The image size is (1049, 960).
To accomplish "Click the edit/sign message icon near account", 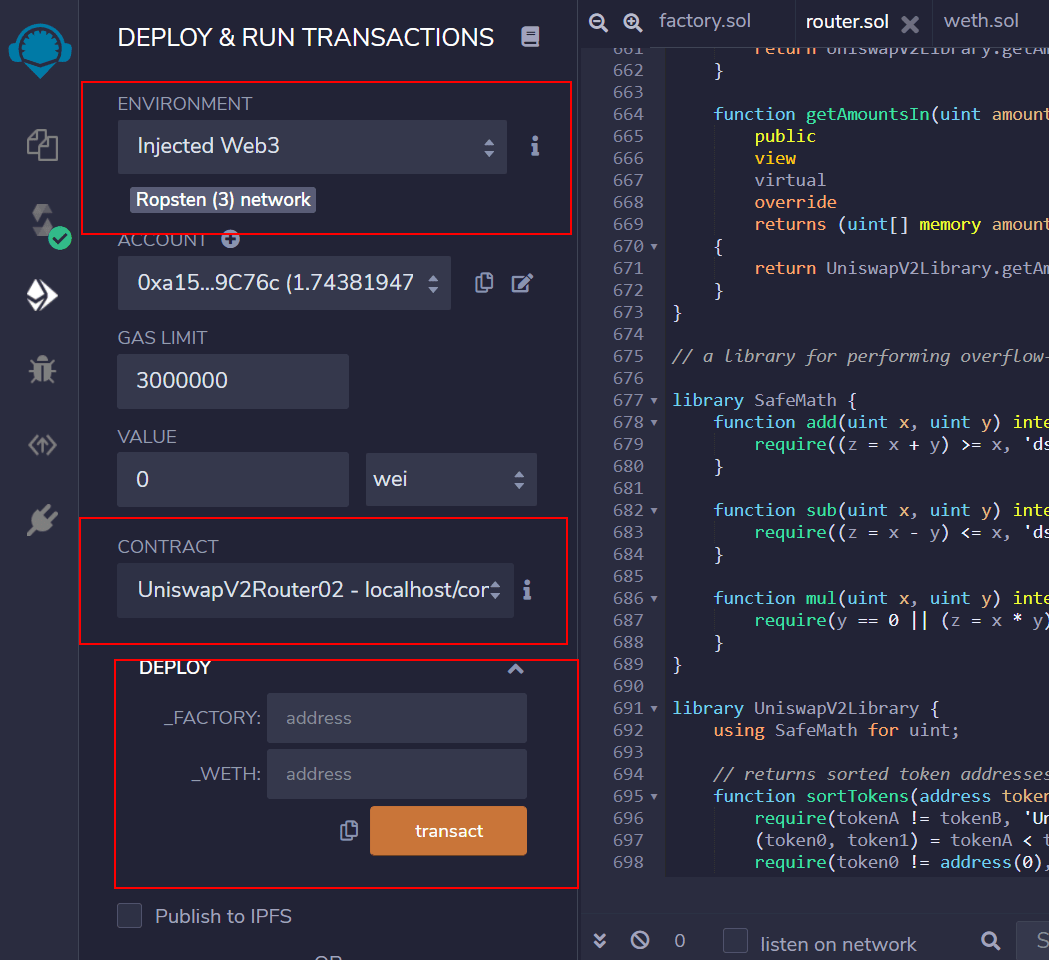I will pyautogui.click(x=522, y=283).
